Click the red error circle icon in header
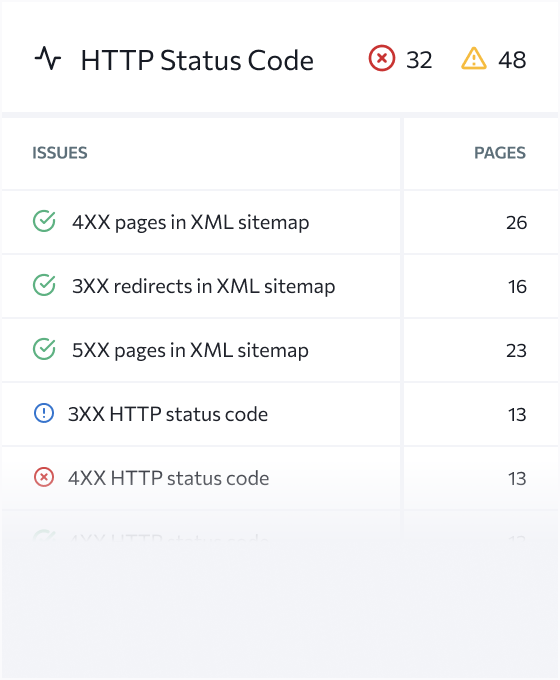This screenshot has height=680, width=560. 382,58
